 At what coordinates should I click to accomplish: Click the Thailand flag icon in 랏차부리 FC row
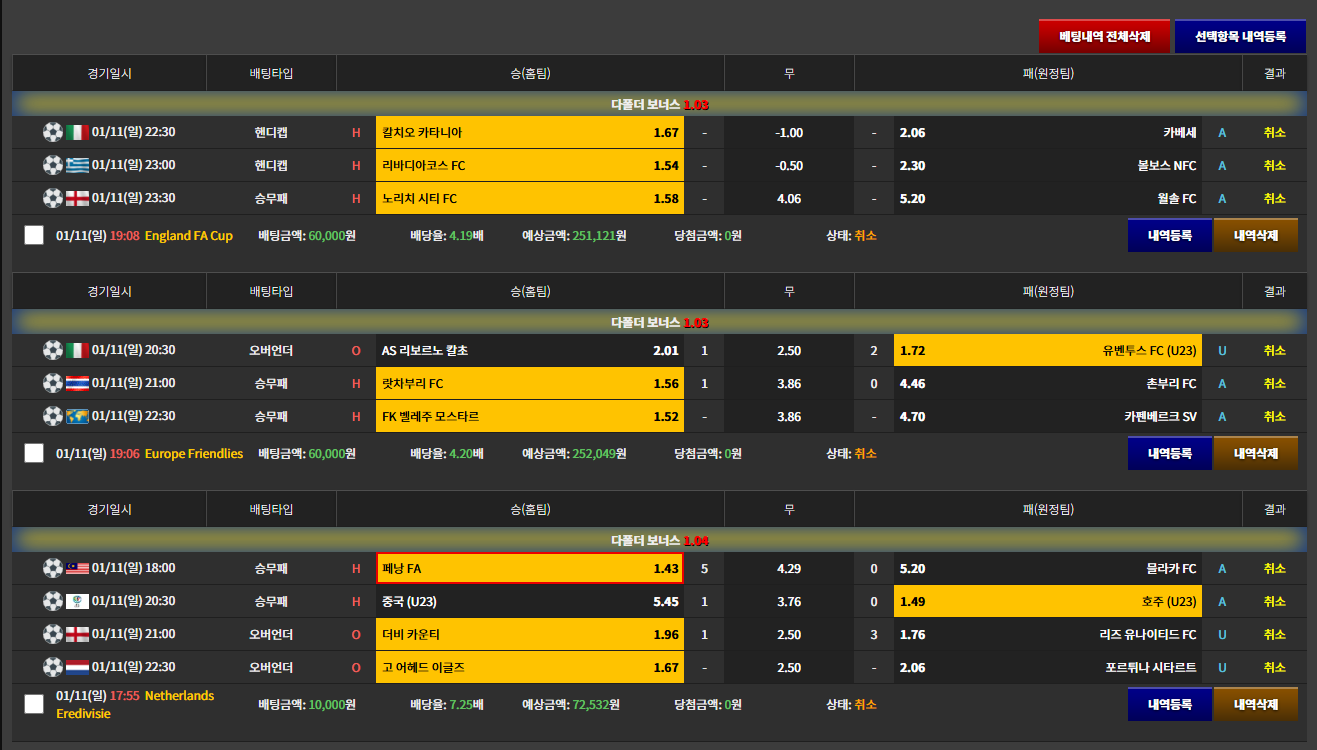point(78,384)
